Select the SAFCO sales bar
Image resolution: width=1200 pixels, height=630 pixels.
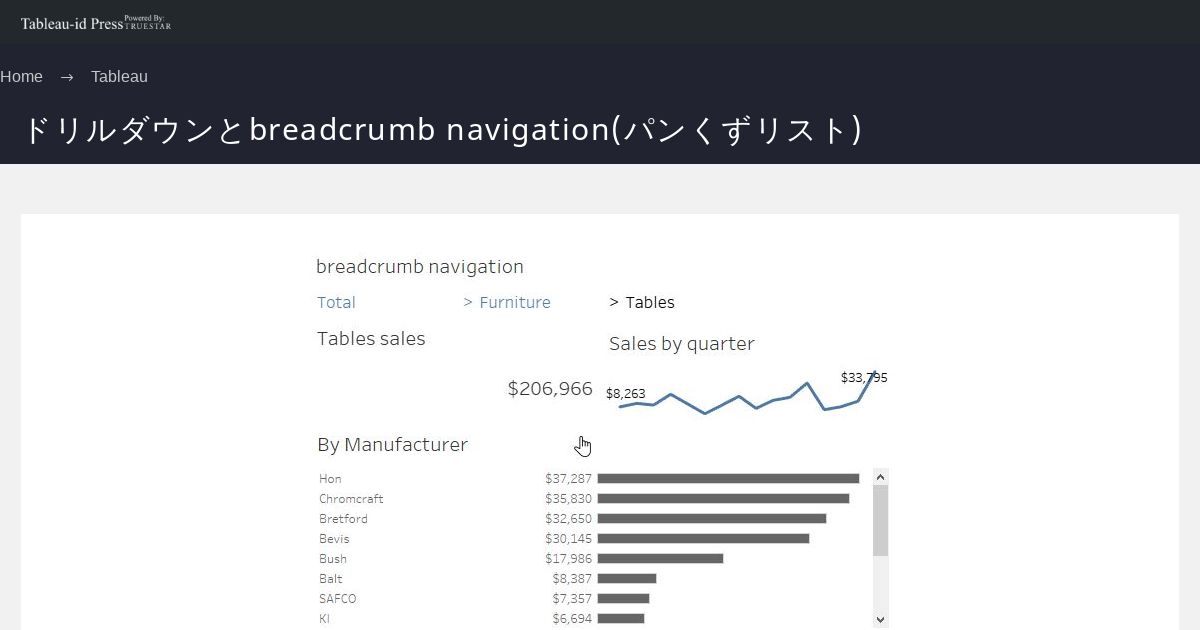[x=623, y=599]
